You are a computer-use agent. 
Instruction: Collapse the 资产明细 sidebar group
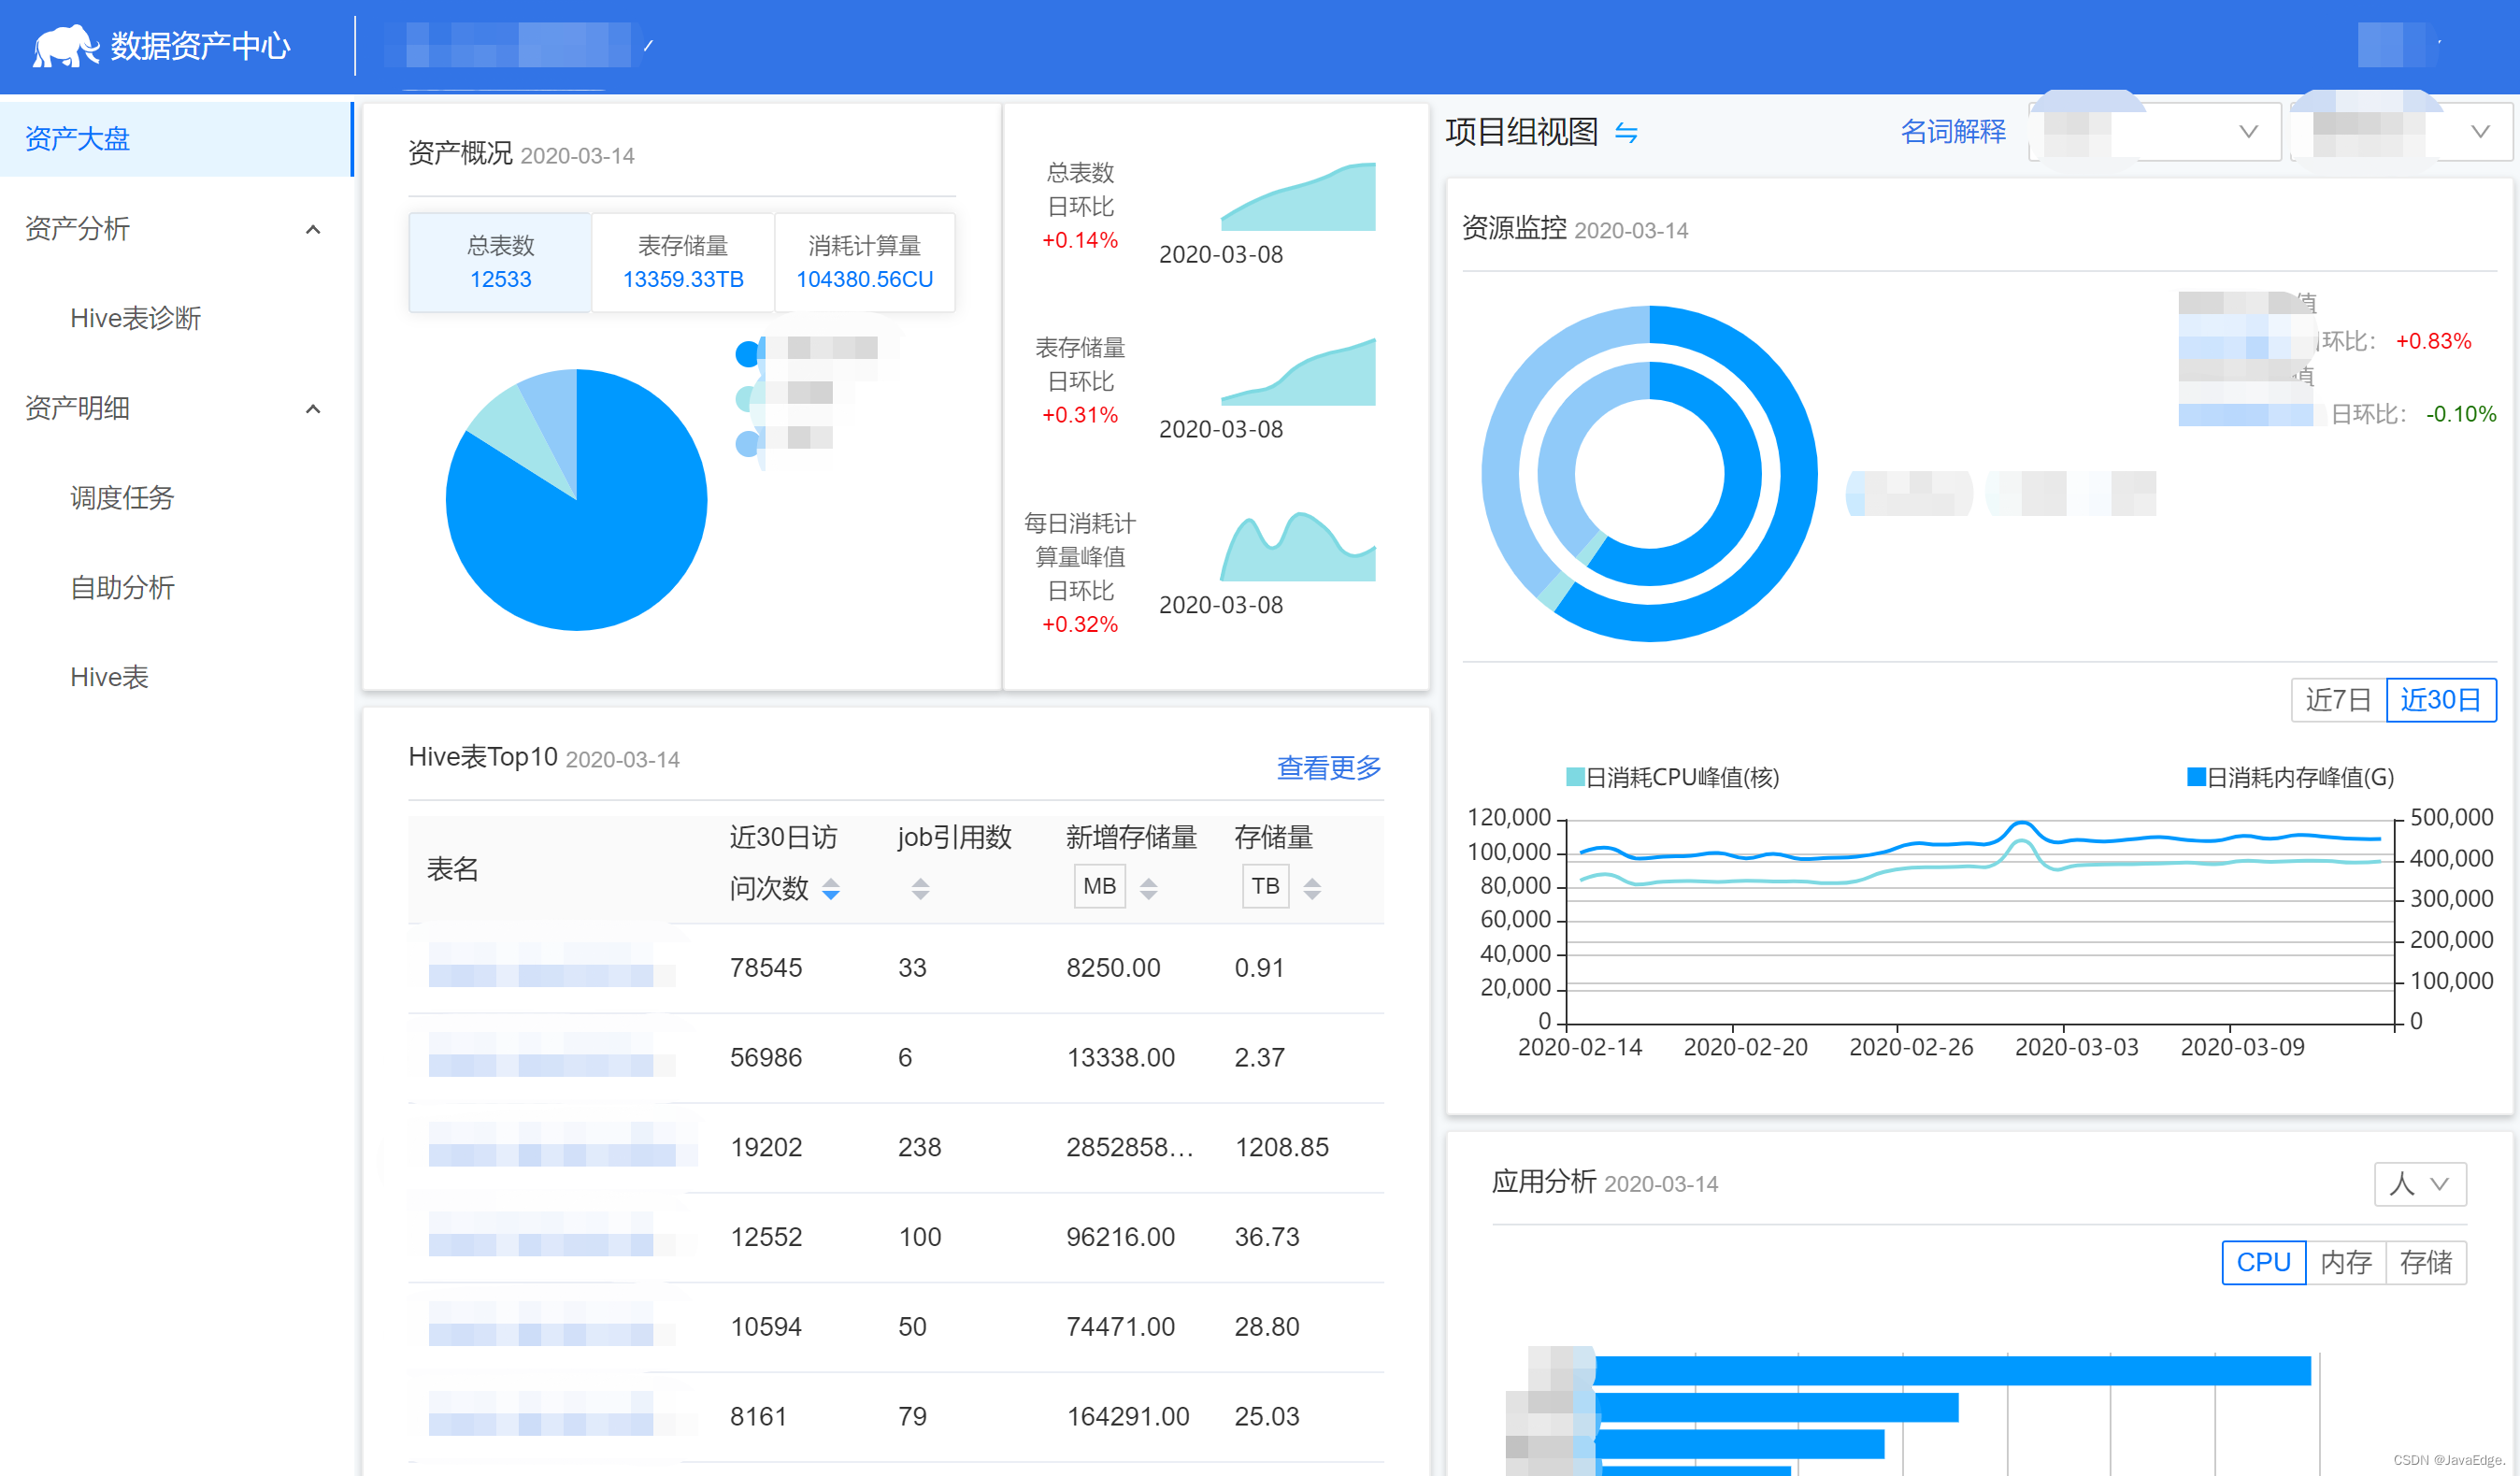313,409
